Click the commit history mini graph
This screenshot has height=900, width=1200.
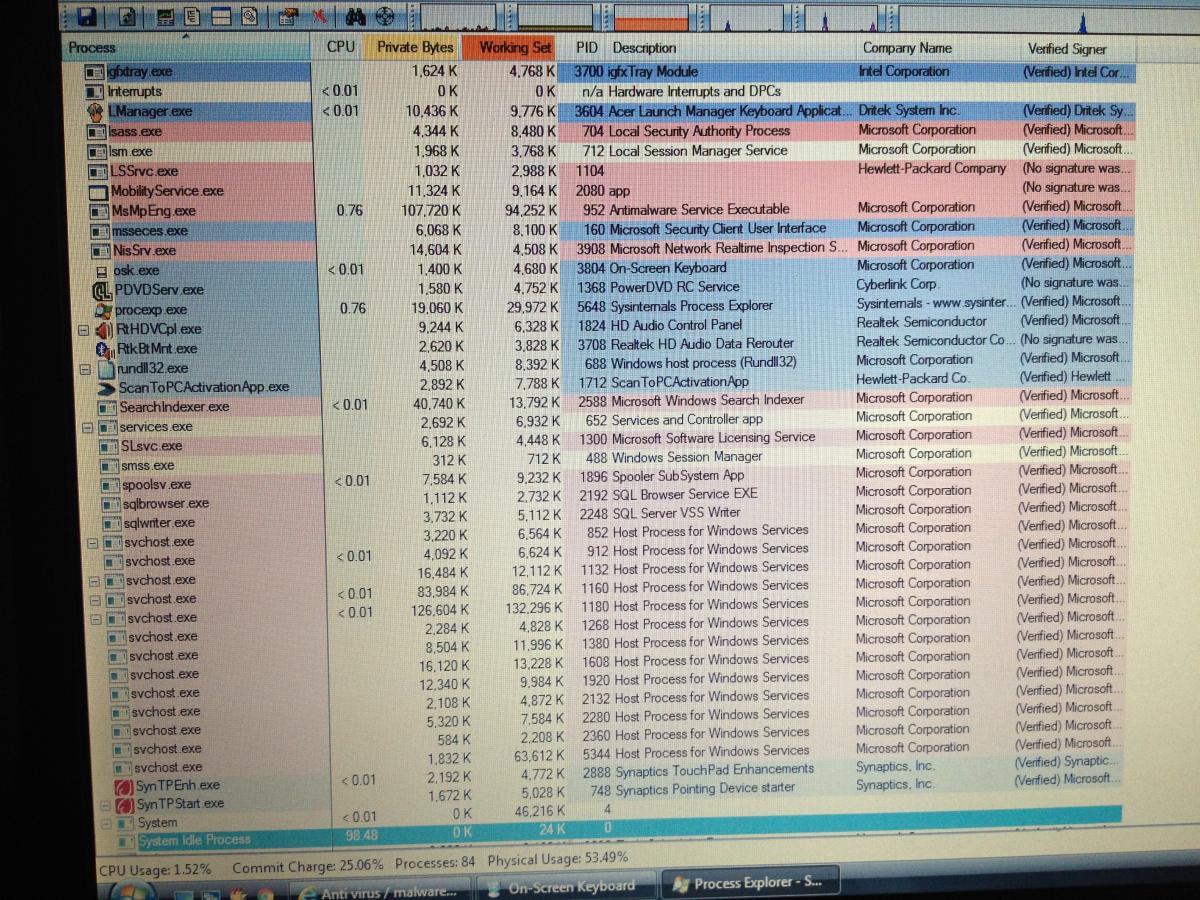(x=555, y=15)
